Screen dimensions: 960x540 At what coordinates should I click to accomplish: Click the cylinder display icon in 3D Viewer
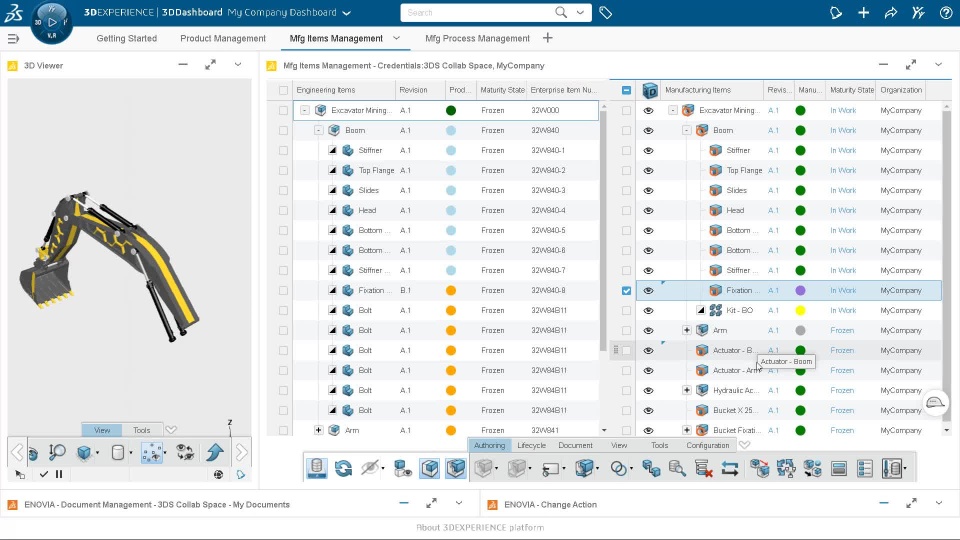[118, 452]
